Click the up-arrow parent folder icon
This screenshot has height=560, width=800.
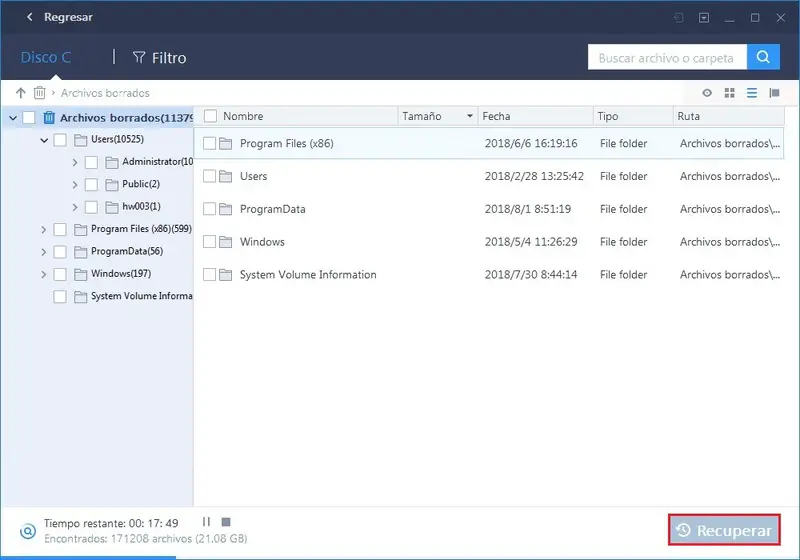click(20, 93)
